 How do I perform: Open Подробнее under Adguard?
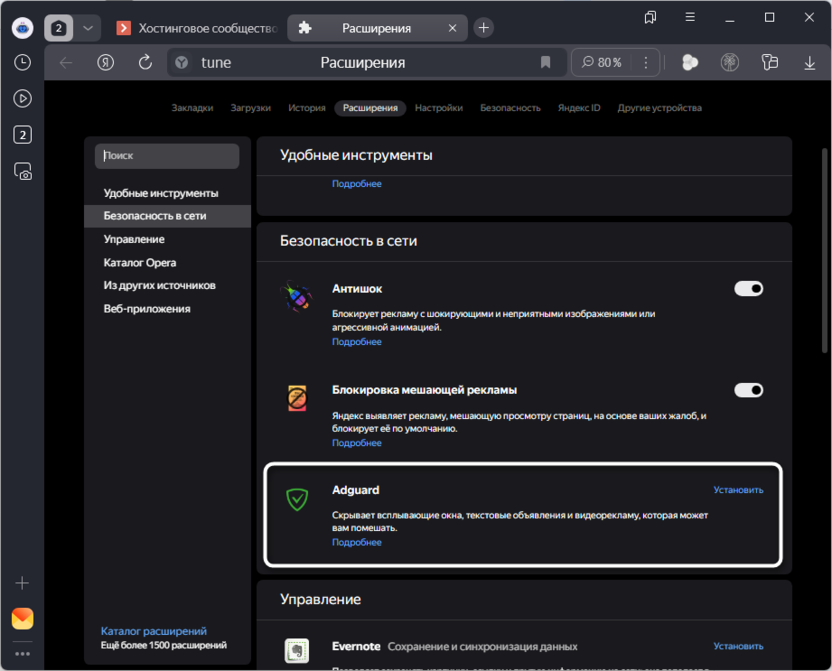click(357, 542)
